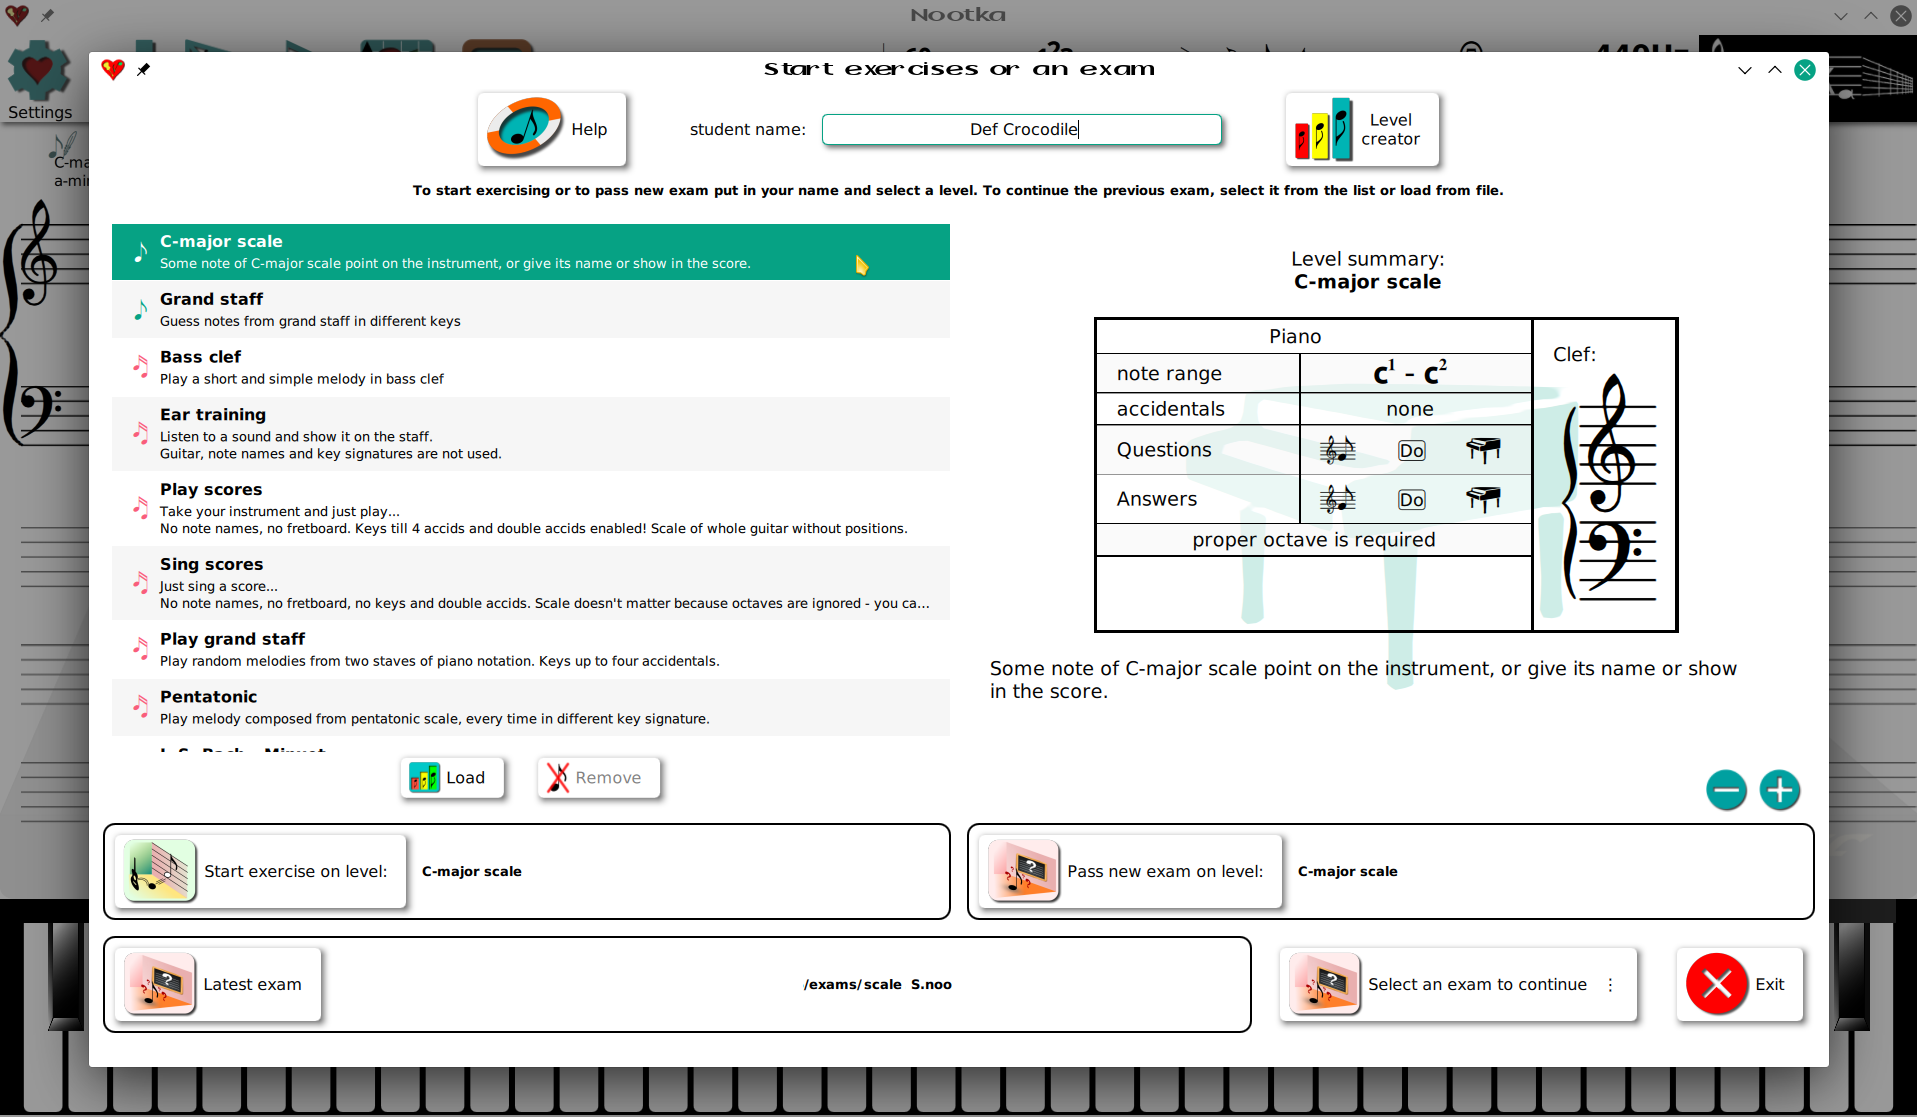Open the Help button with music note icon
This screenshot has width=1917, height=1117.
(552, 129)
